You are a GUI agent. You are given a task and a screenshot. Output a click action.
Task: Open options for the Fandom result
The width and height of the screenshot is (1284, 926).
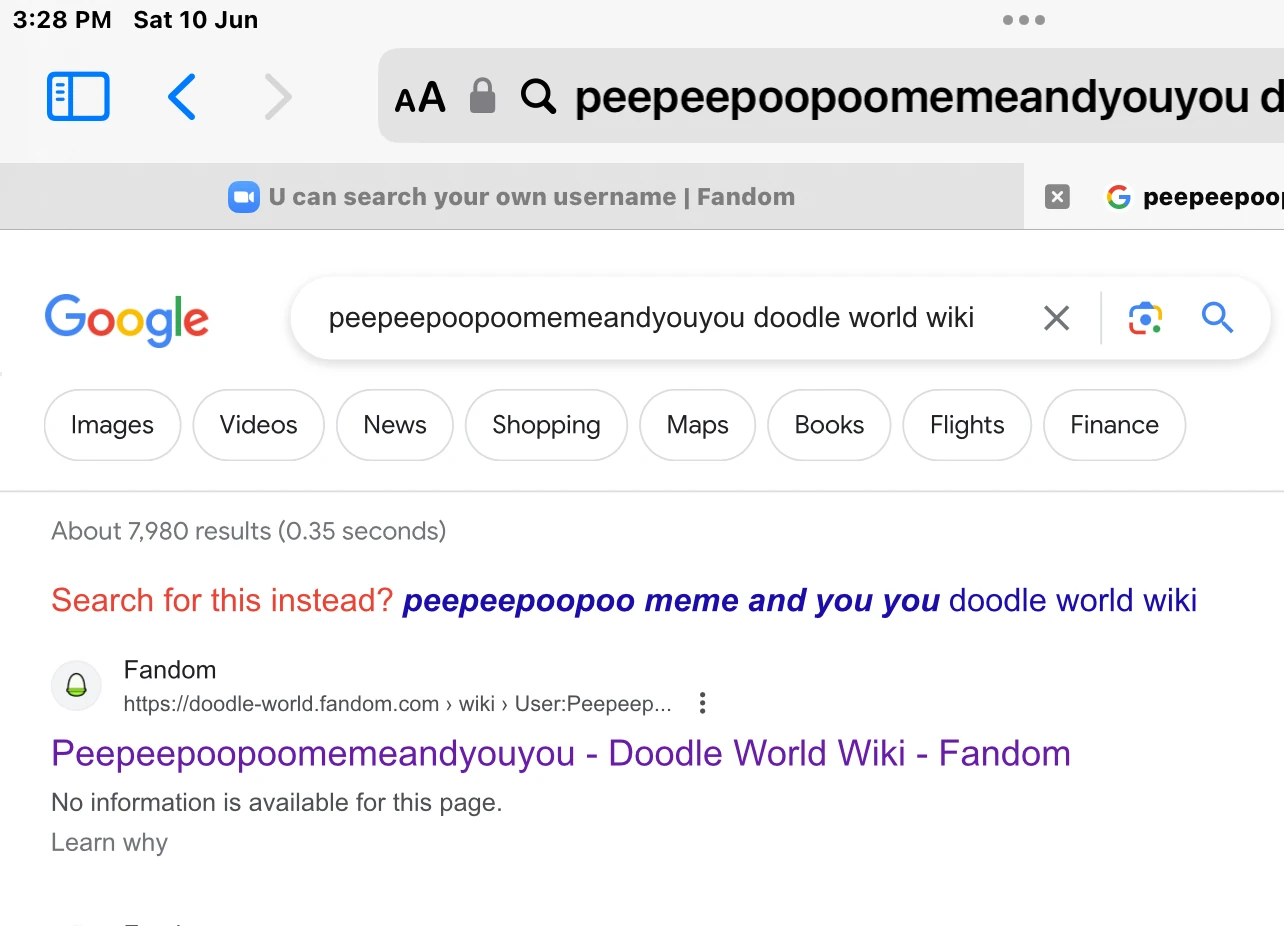pyautogui.click(x=702, y=703)
